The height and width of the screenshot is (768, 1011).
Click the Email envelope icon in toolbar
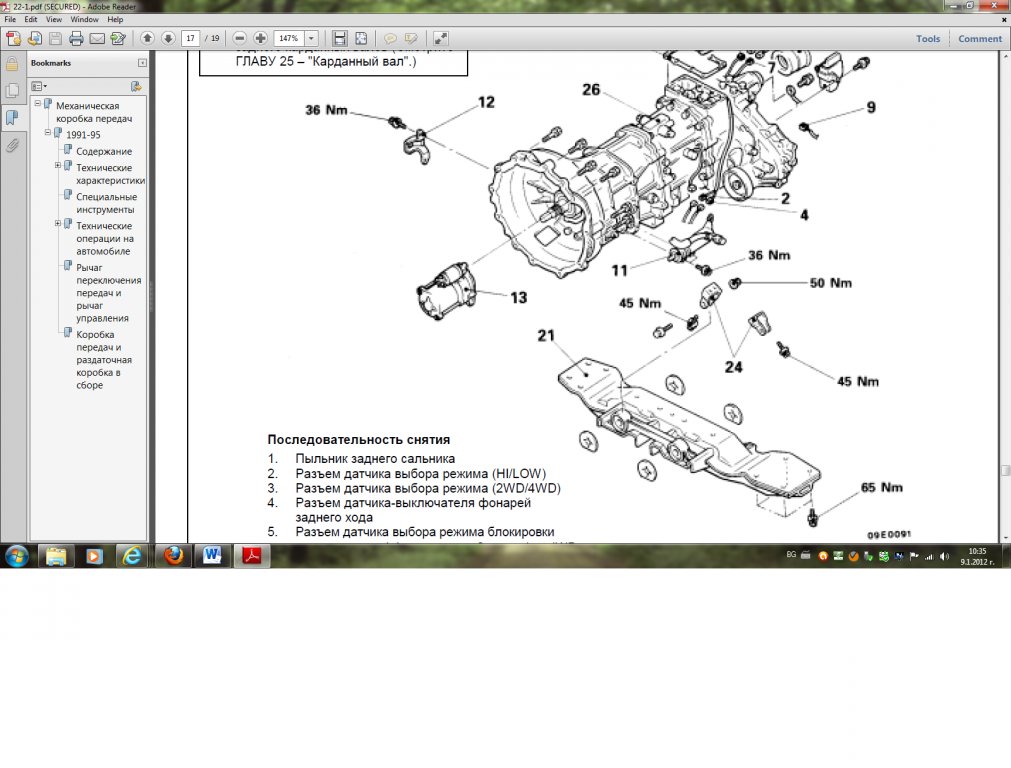click(x=97, y=39)
